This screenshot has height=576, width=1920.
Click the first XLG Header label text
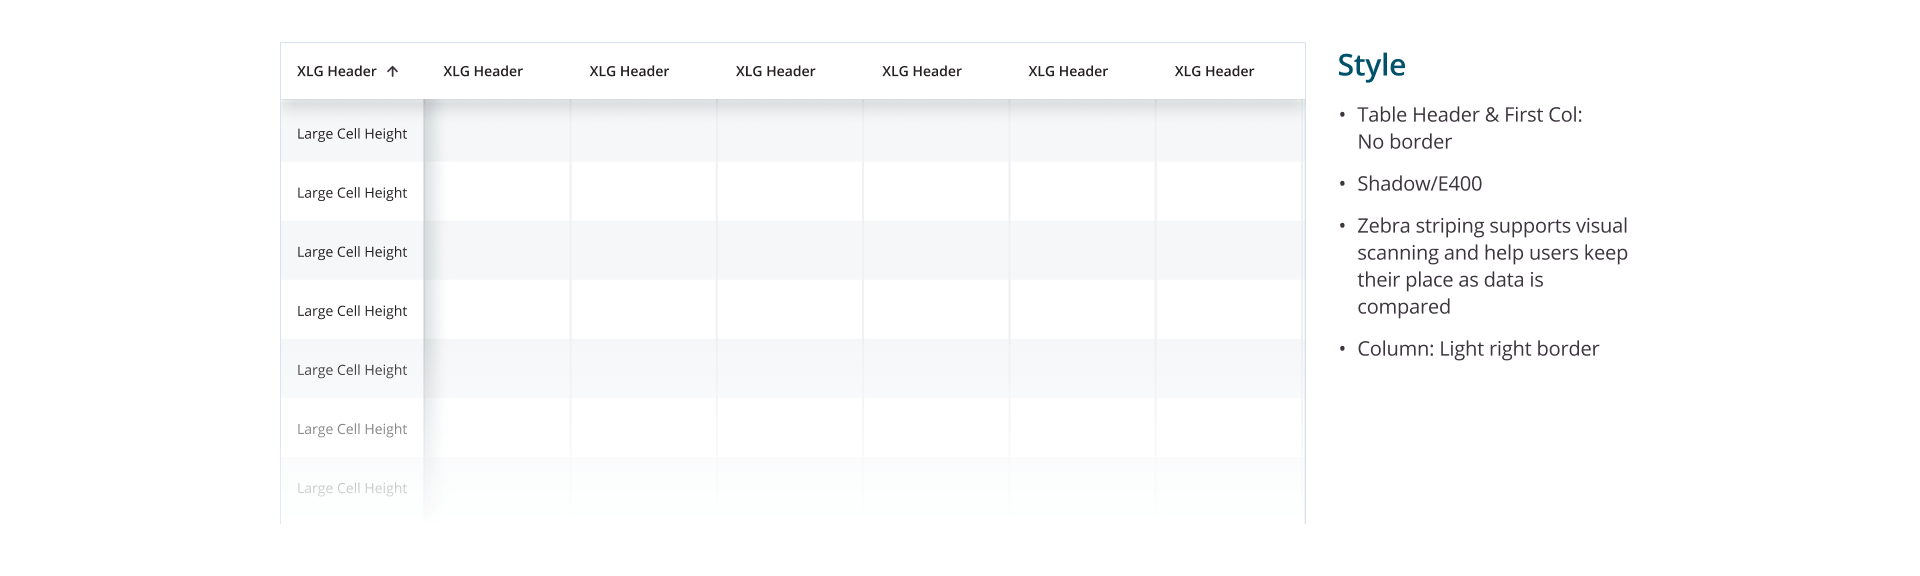pyautogui.click(x=336, y=71)
